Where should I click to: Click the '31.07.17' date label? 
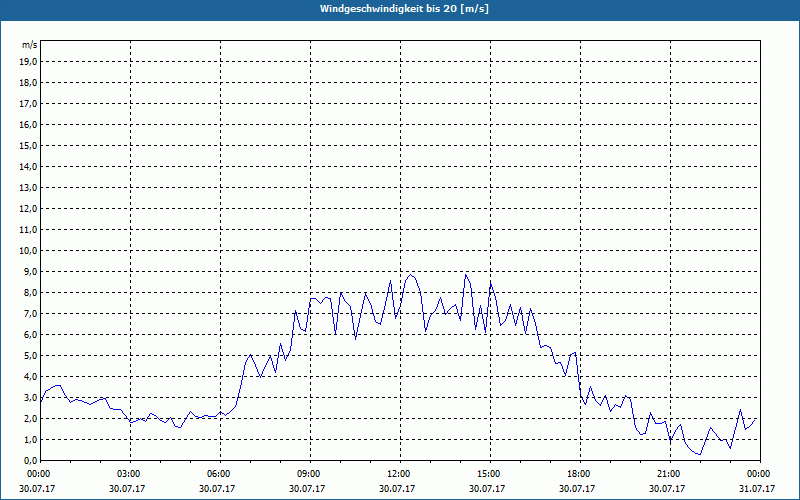pos(757,488)
